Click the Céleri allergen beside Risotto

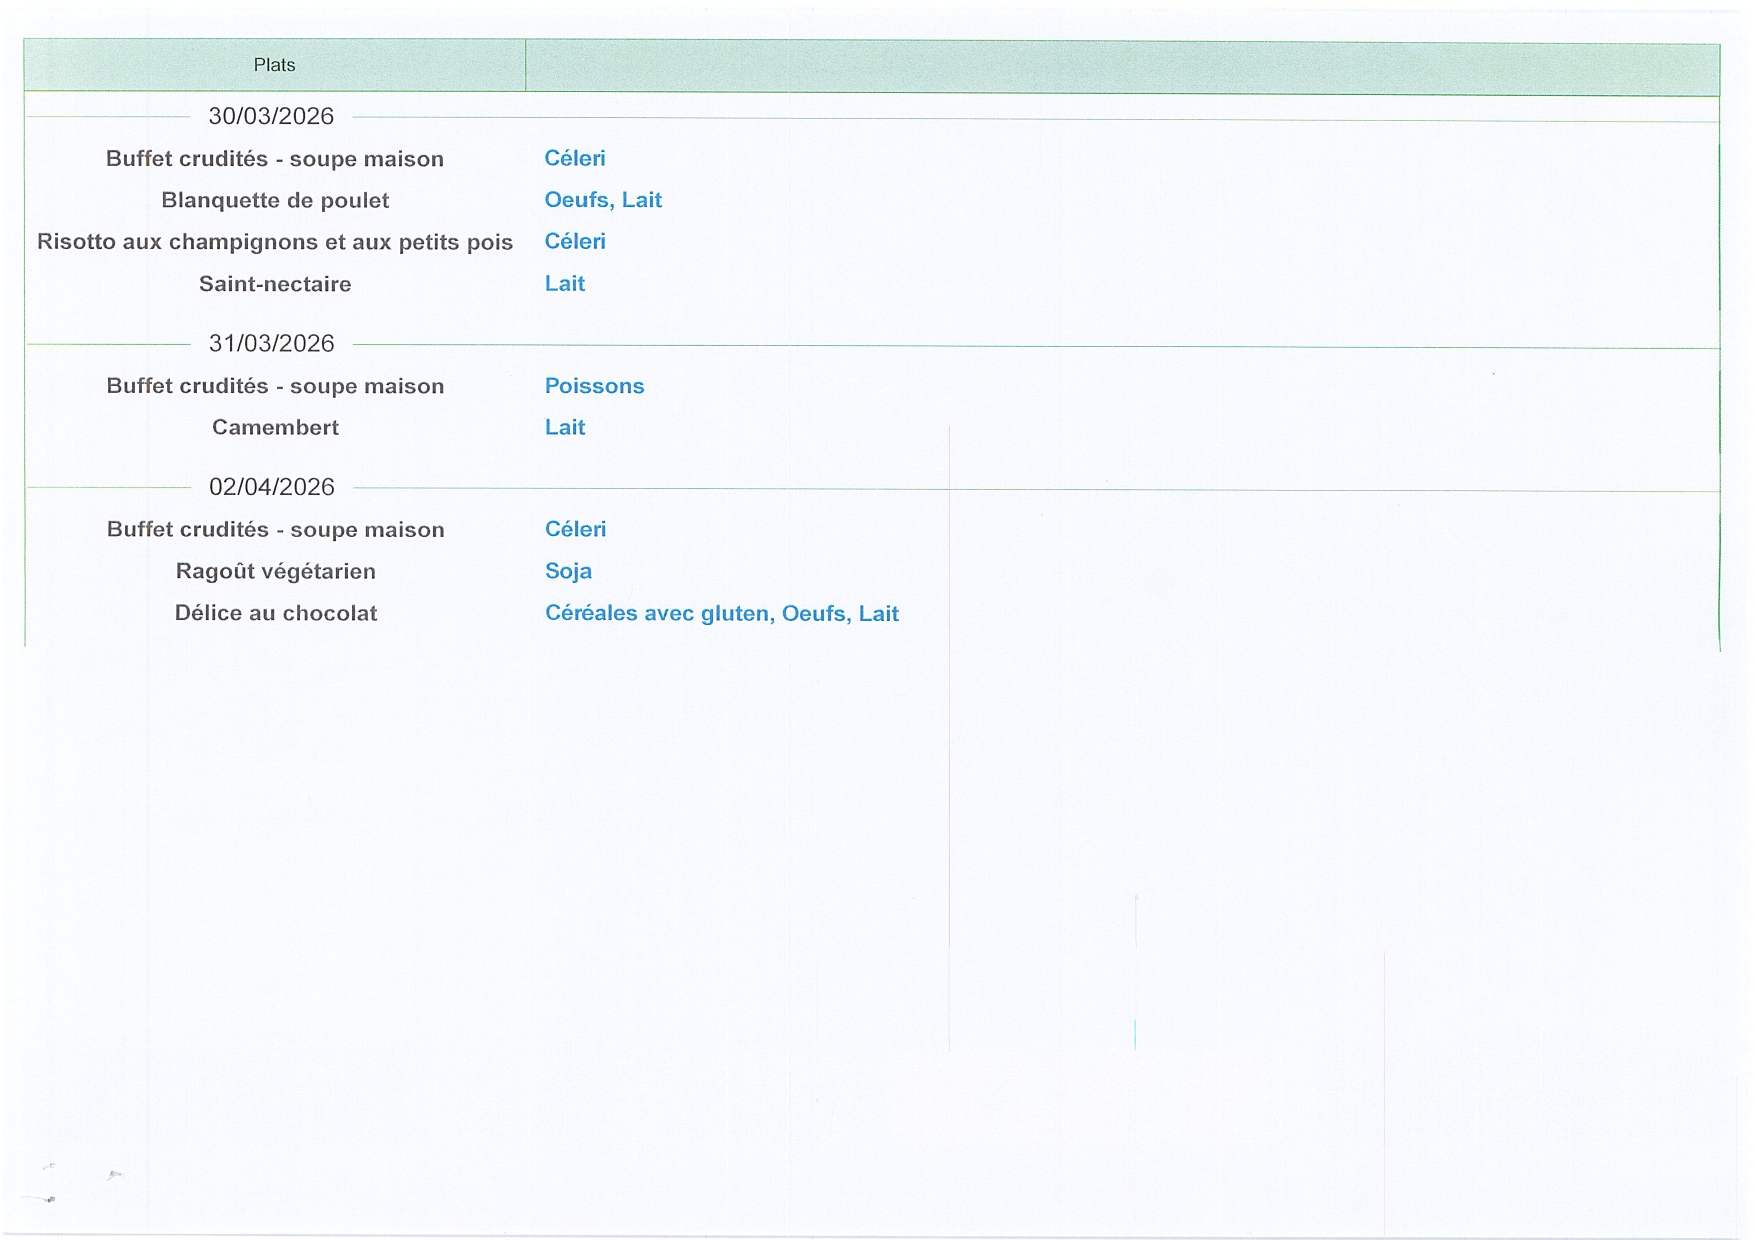coord(575,241)
